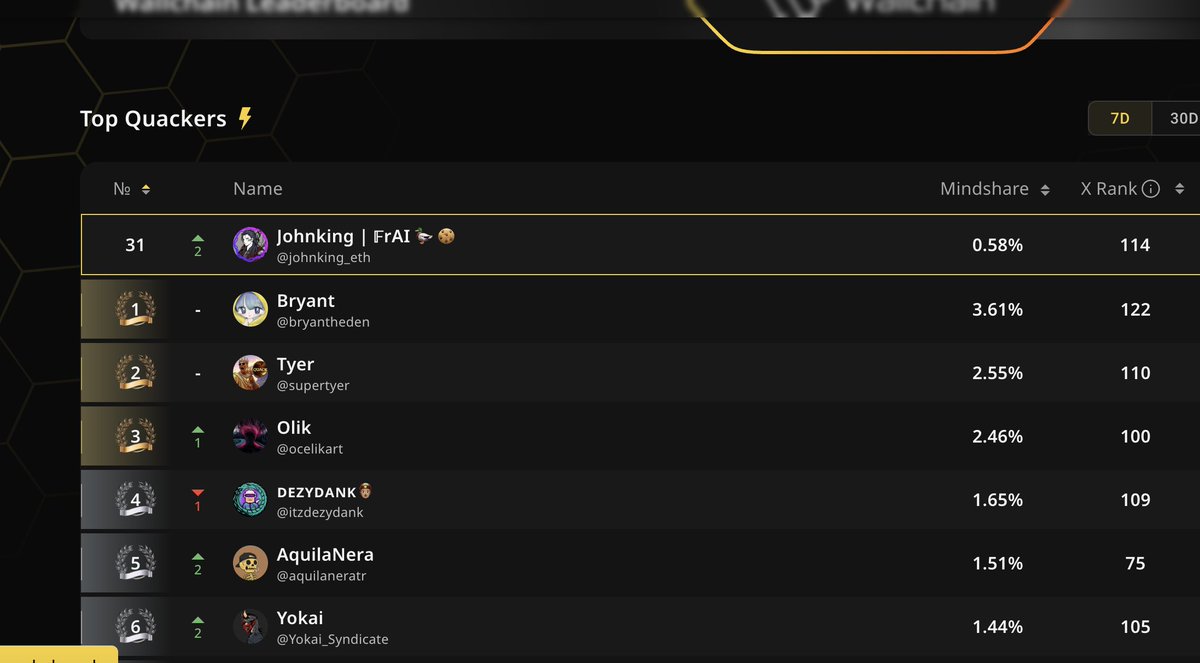This screenshot has width=1200, height=663.
Task: Click the lightning bolt beside Top Quackers
Action: [x=245, y=119]
